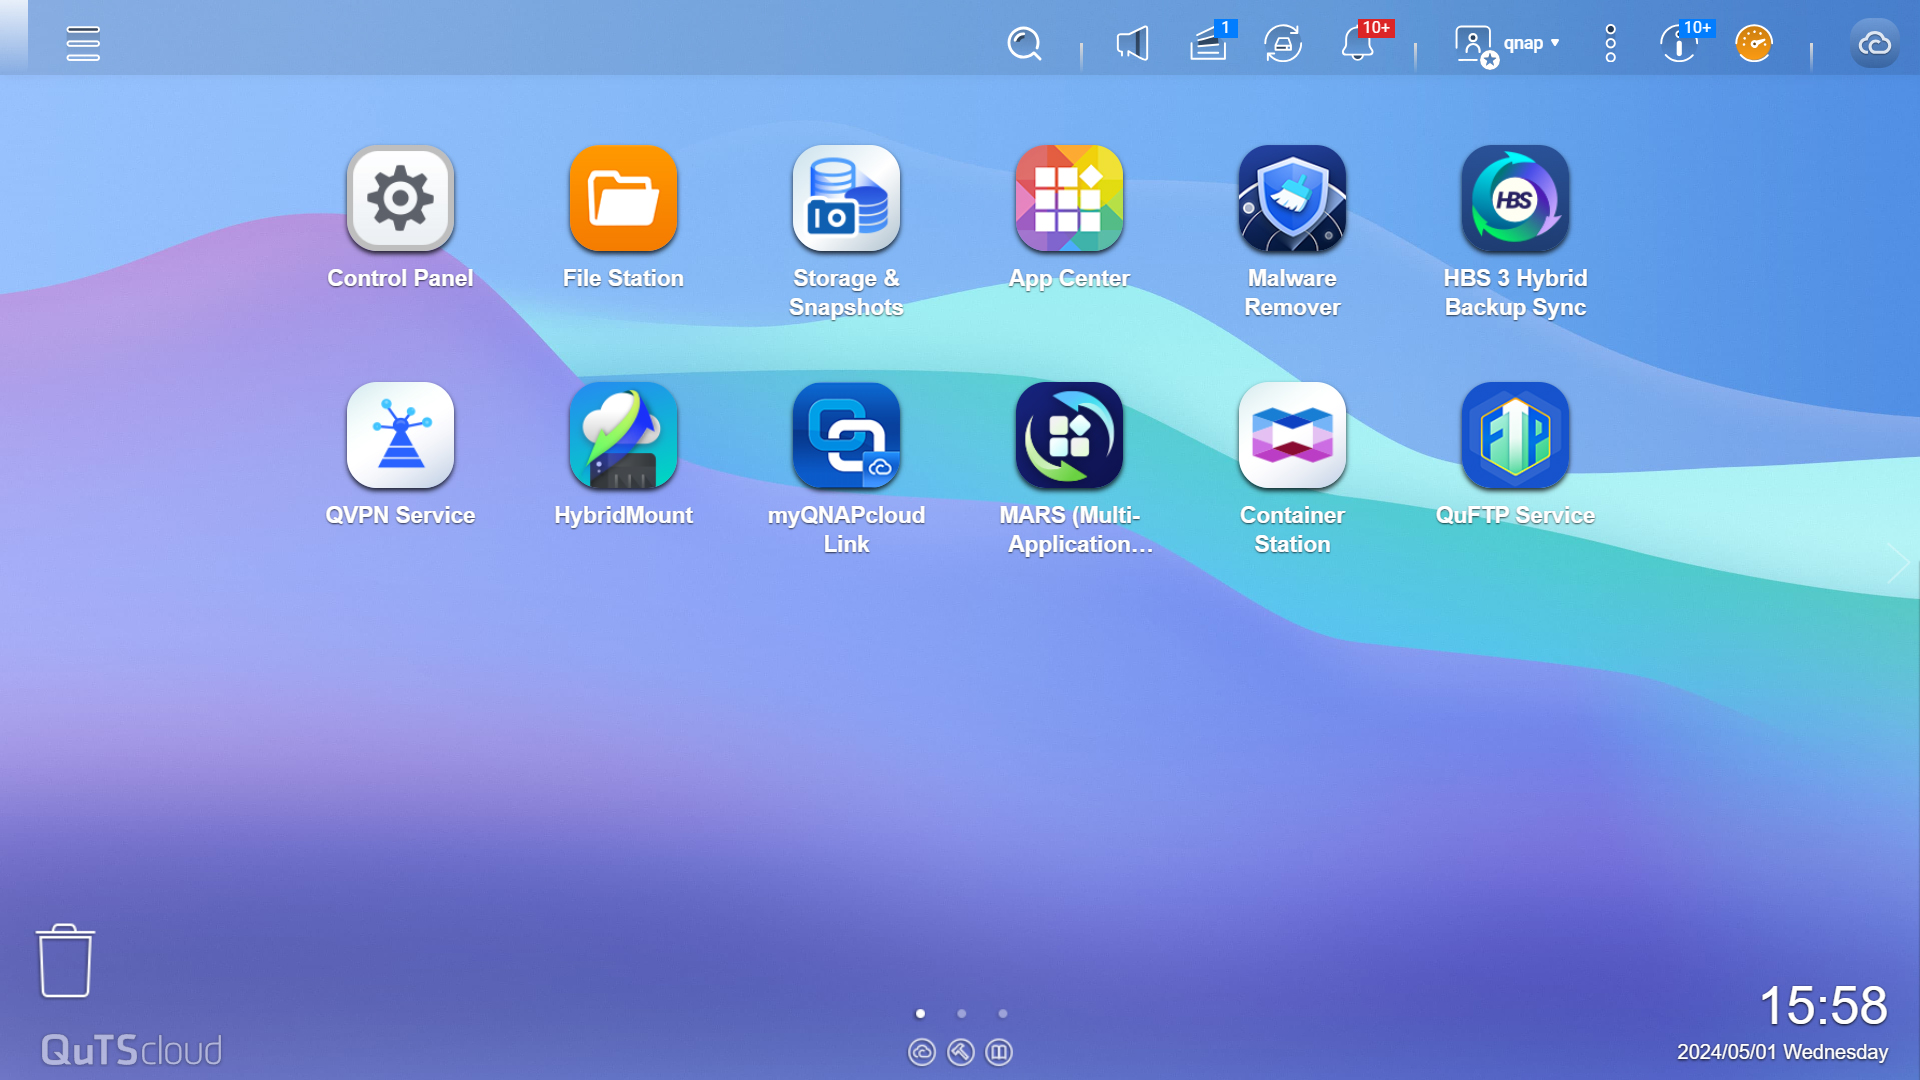Open myQNAPcloud Link
This screenshot has width=1920, height=1080.
pyautogui.click(x=846, y=436)
